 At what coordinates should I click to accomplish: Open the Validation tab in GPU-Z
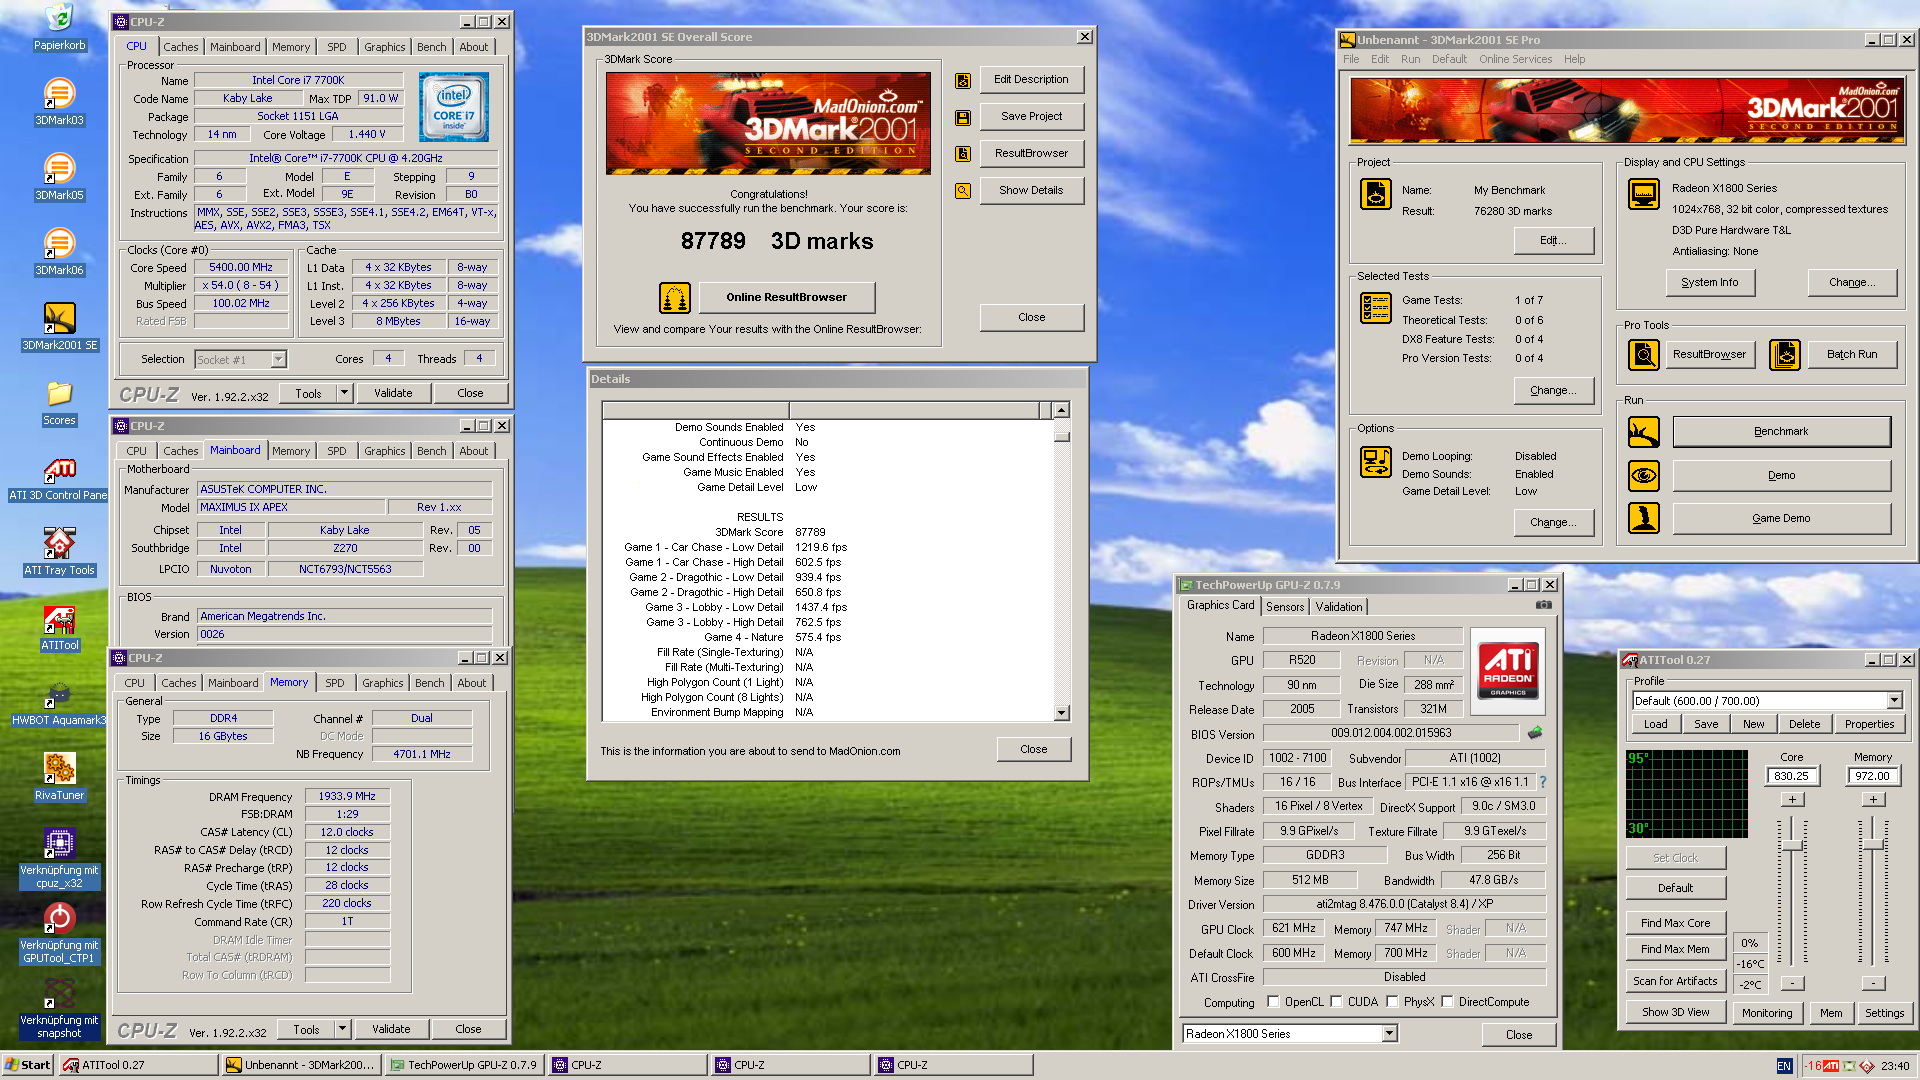click(1339, 607)
